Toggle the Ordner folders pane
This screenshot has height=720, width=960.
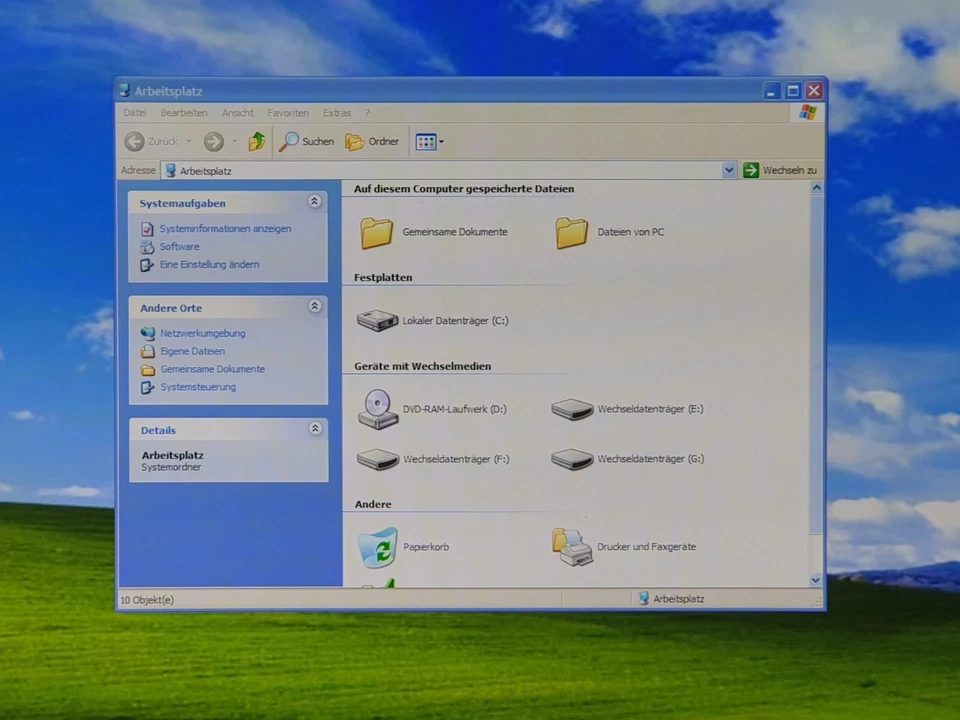pyautogui.click(x=372, y=141)
